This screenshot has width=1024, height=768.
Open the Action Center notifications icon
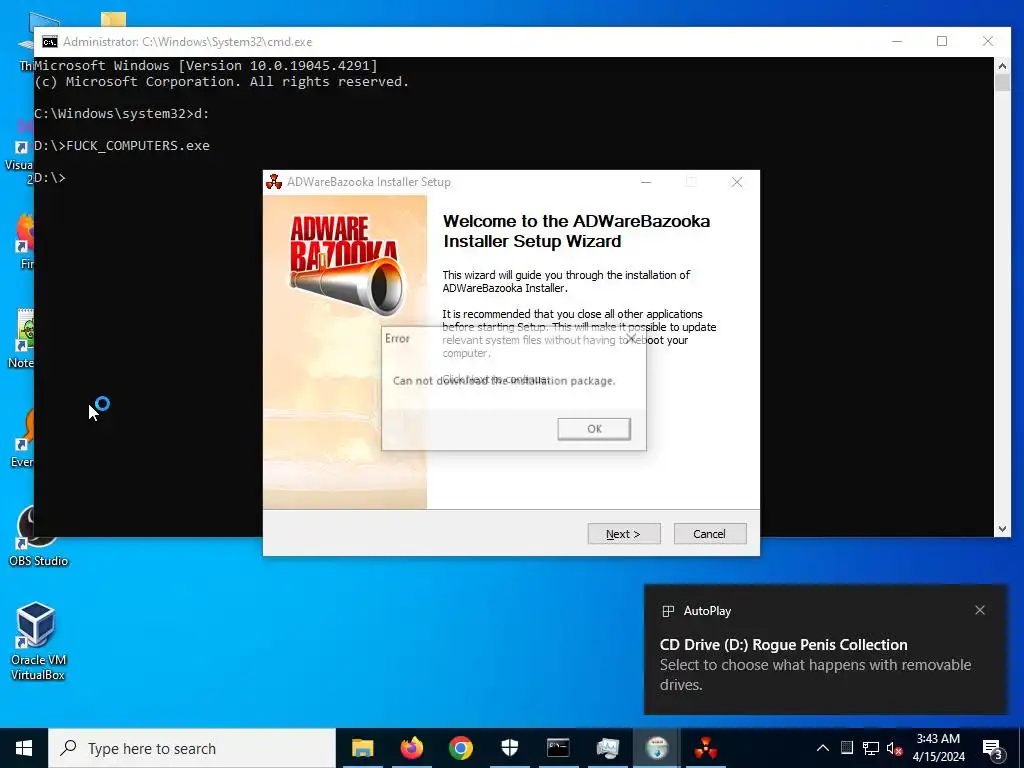[993, 750]
